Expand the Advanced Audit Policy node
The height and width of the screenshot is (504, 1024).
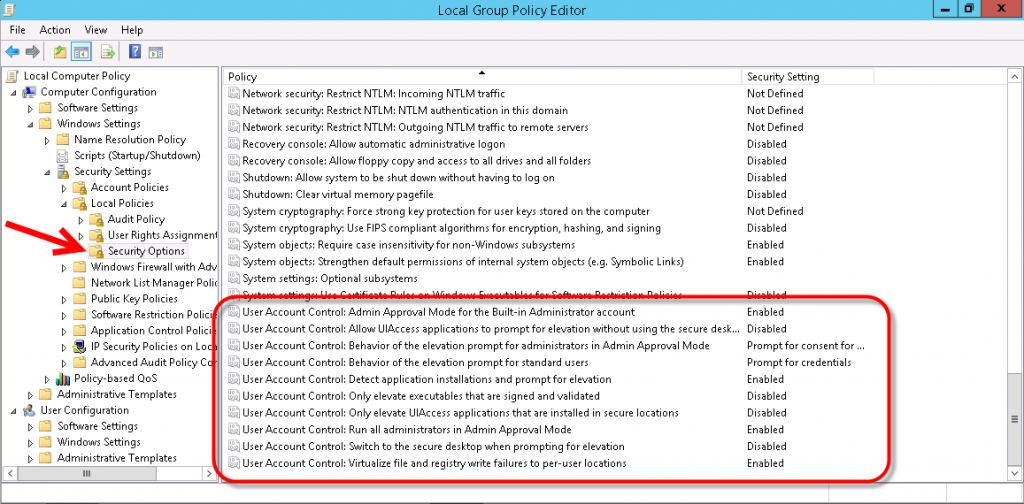(64, 362)
